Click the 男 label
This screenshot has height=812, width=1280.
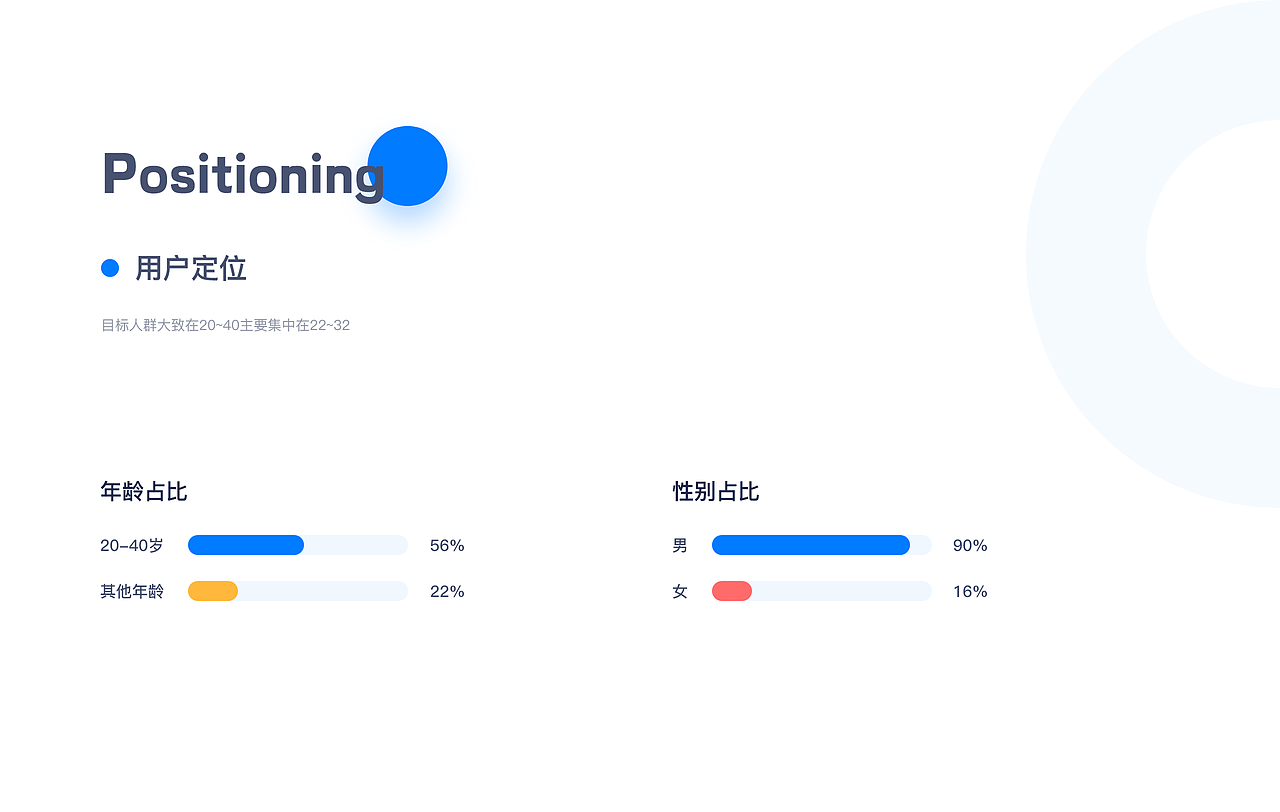(680, 546)
